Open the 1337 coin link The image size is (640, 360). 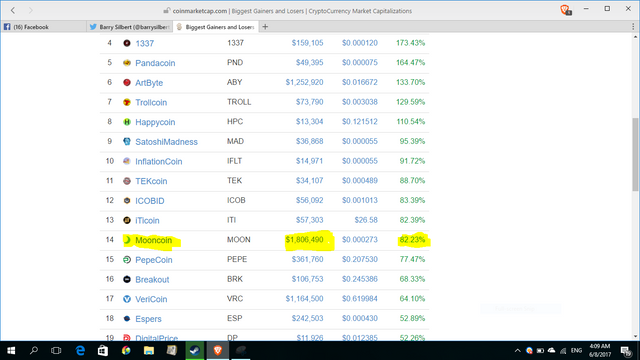click(144, 43)
